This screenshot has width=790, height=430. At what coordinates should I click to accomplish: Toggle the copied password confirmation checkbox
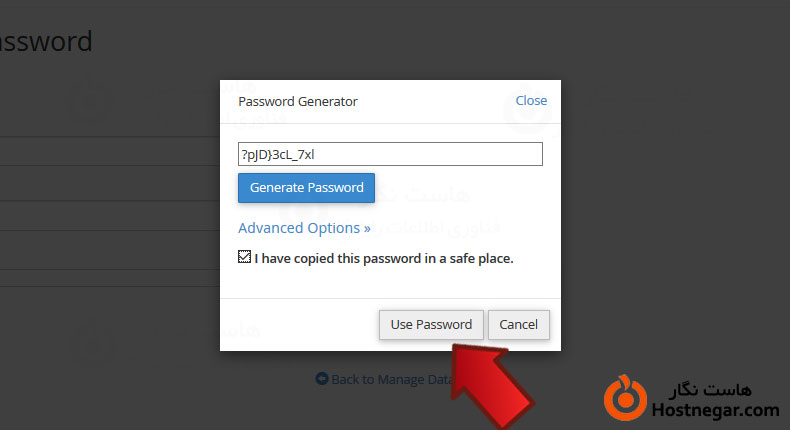tap(245, 257)
